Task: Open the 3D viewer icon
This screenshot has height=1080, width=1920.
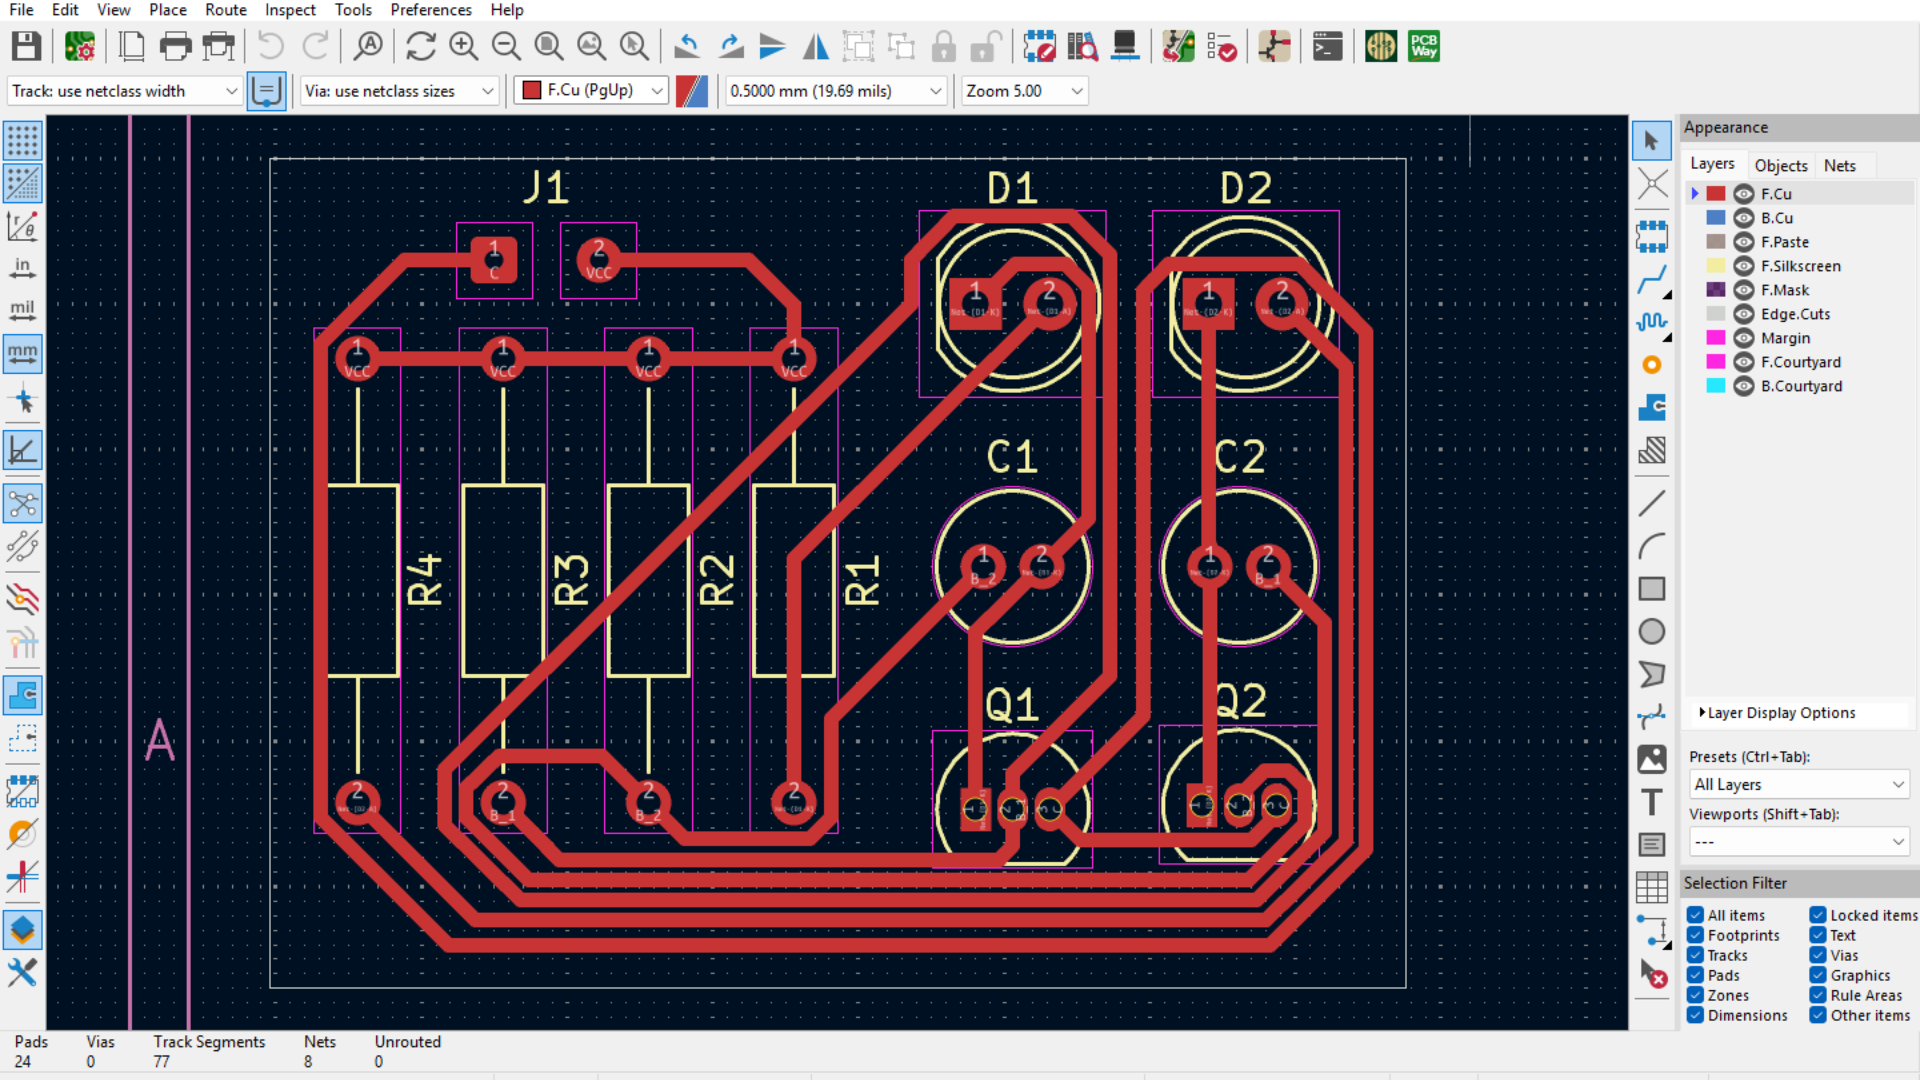Action: point(1125,46)
